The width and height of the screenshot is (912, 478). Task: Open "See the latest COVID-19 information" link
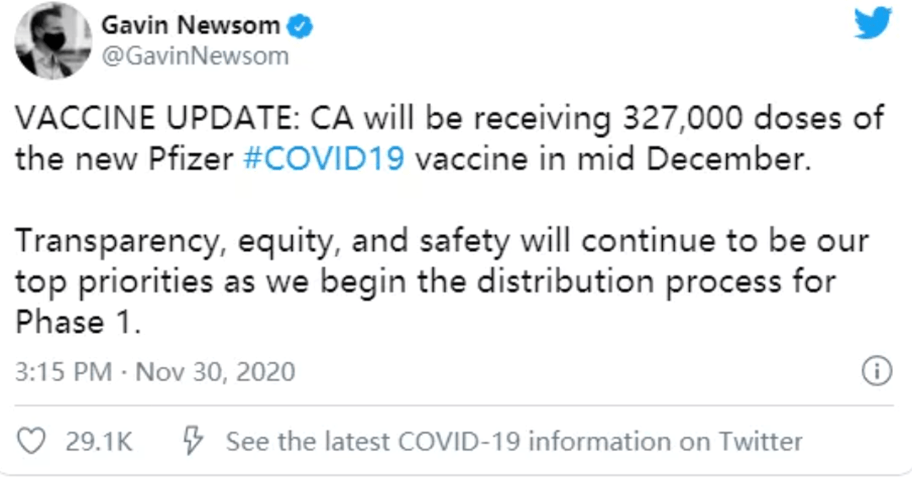pos(514,441)
